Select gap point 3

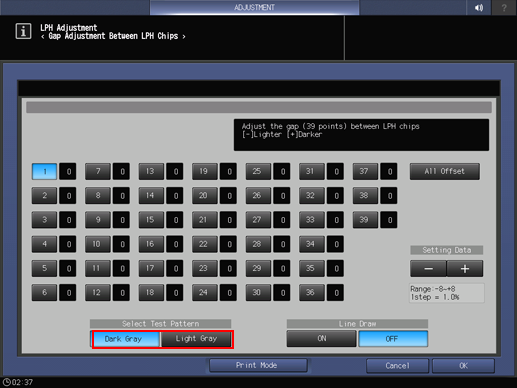tap(44, 220)
